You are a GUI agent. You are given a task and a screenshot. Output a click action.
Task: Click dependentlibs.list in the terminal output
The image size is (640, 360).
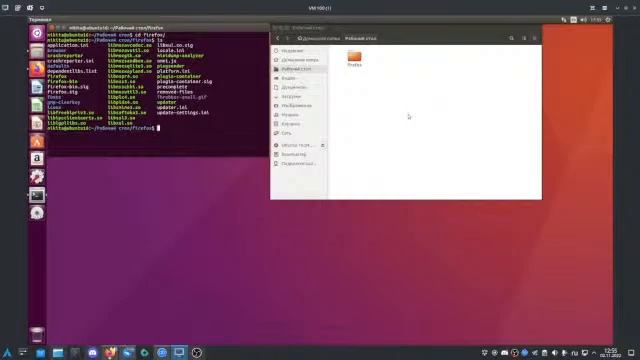click(72, 71)
